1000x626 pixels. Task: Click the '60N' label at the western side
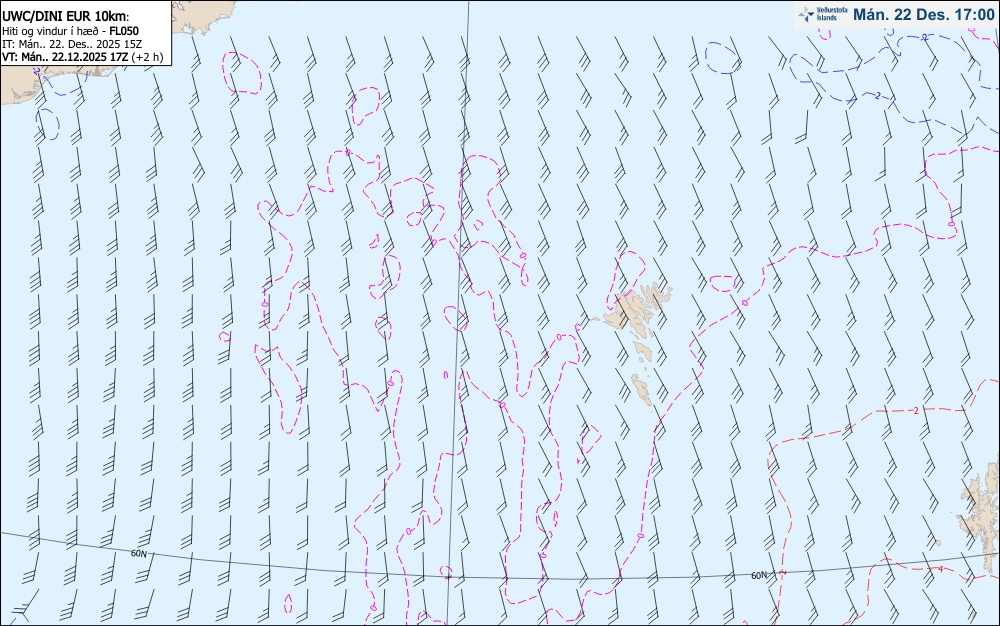point(139,553)
